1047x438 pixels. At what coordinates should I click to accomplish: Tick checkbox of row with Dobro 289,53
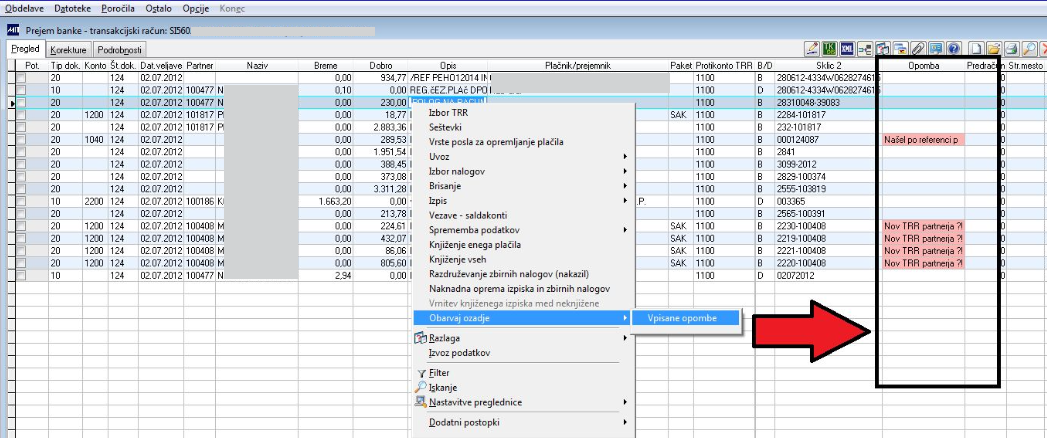click(x=21, y=140)
